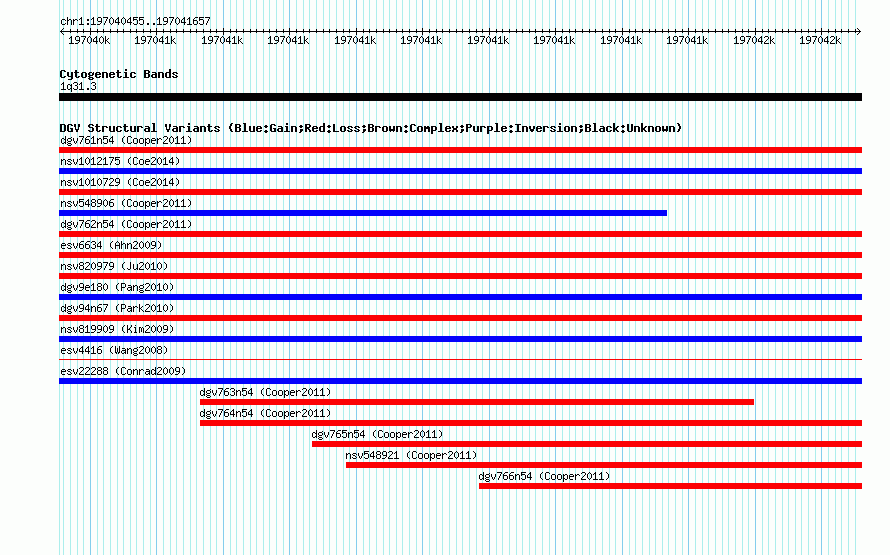890x555 pixels.
Task: Click the dgv766n54 (Cooper2011) label
Action: 544,476
